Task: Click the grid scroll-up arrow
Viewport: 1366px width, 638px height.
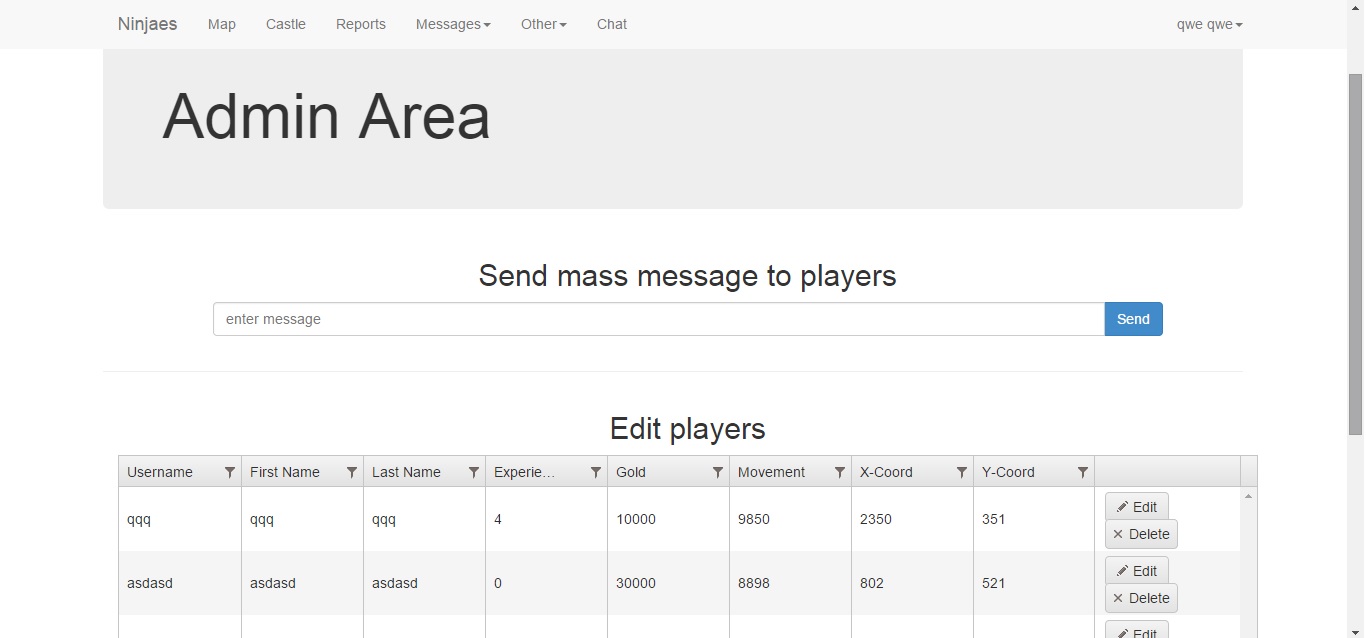Action: point(1248,496)
